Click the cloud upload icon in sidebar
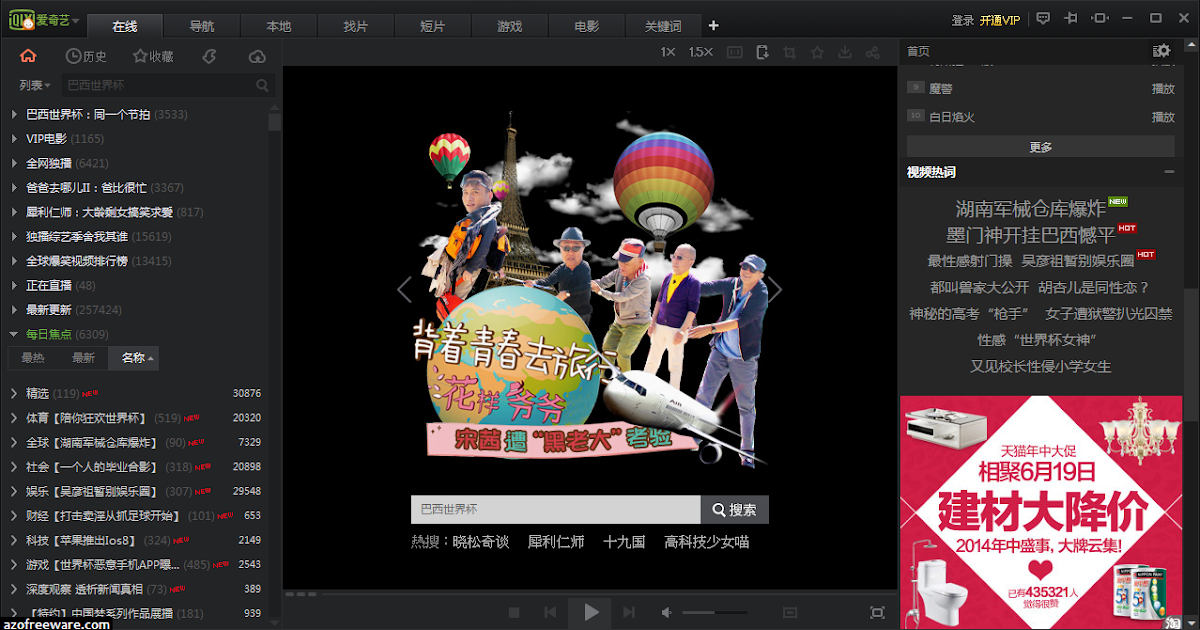This screenshot has height=630, width=1200. click(x=256, y=56)
